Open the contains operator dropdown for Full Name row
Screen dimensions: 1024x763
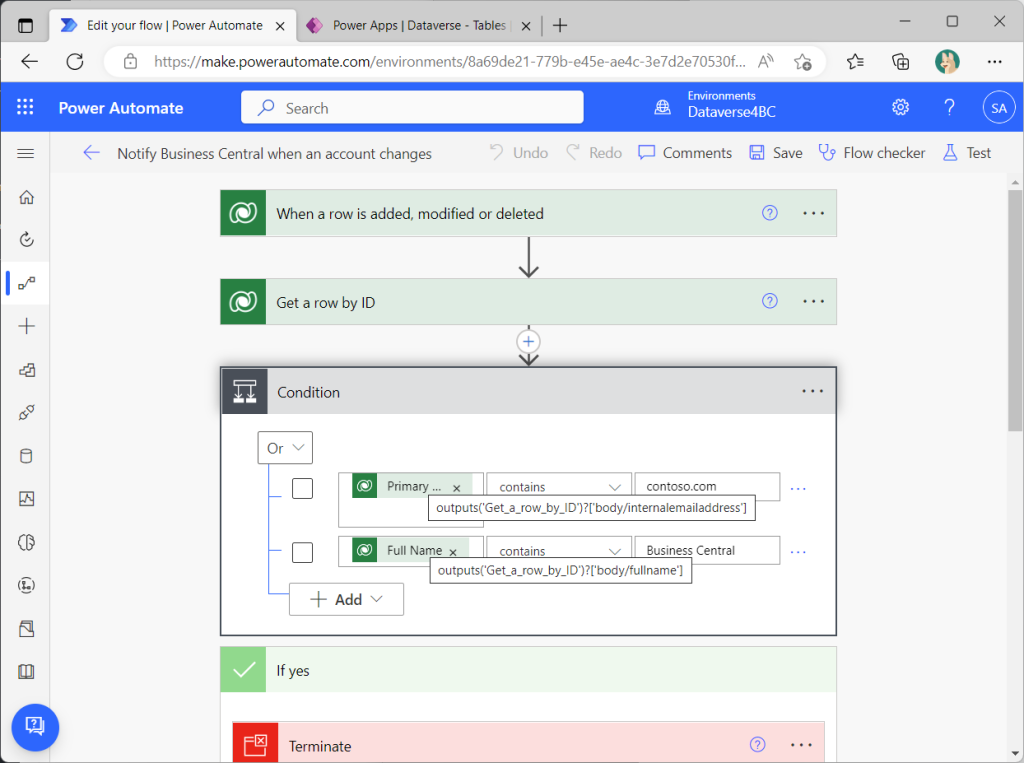point(558,551)
